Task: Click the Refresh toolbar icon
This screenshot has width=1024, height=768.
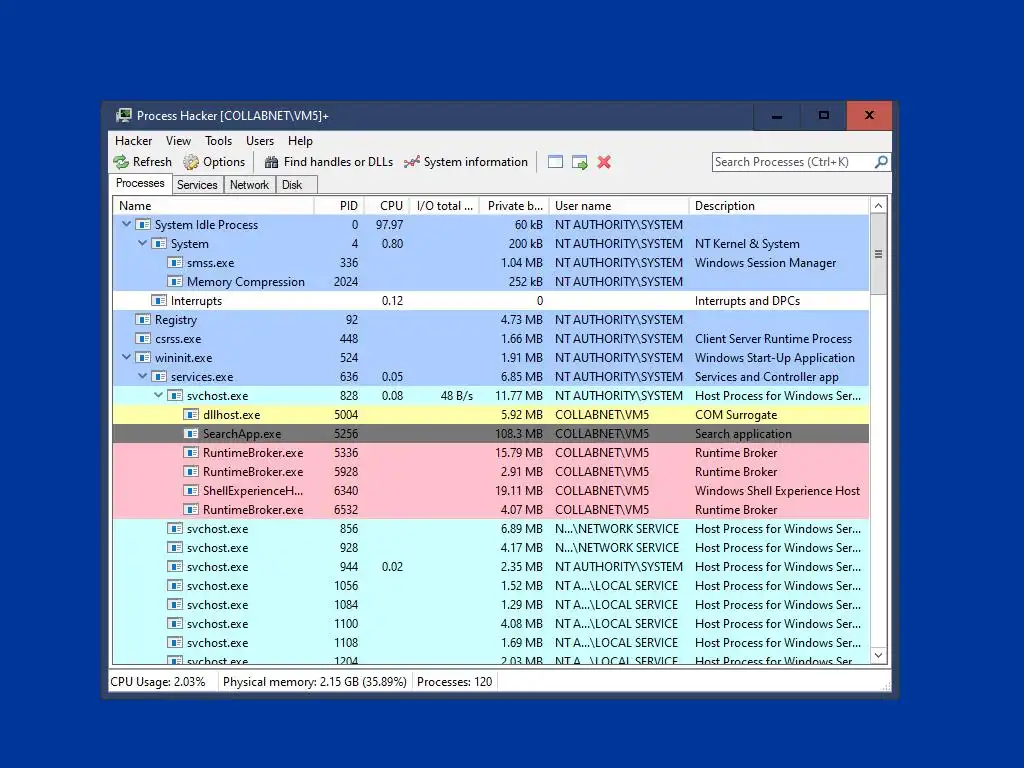Action: point(121,162)
